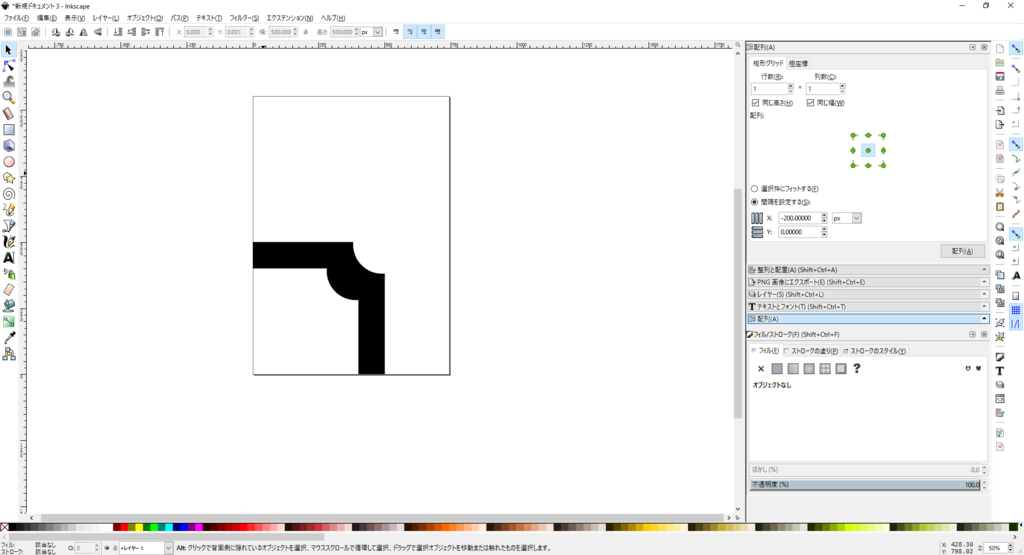Open the オブジェクト(O) menu
This screenshot has width=1024, height=555.
[x=144, y=18]
